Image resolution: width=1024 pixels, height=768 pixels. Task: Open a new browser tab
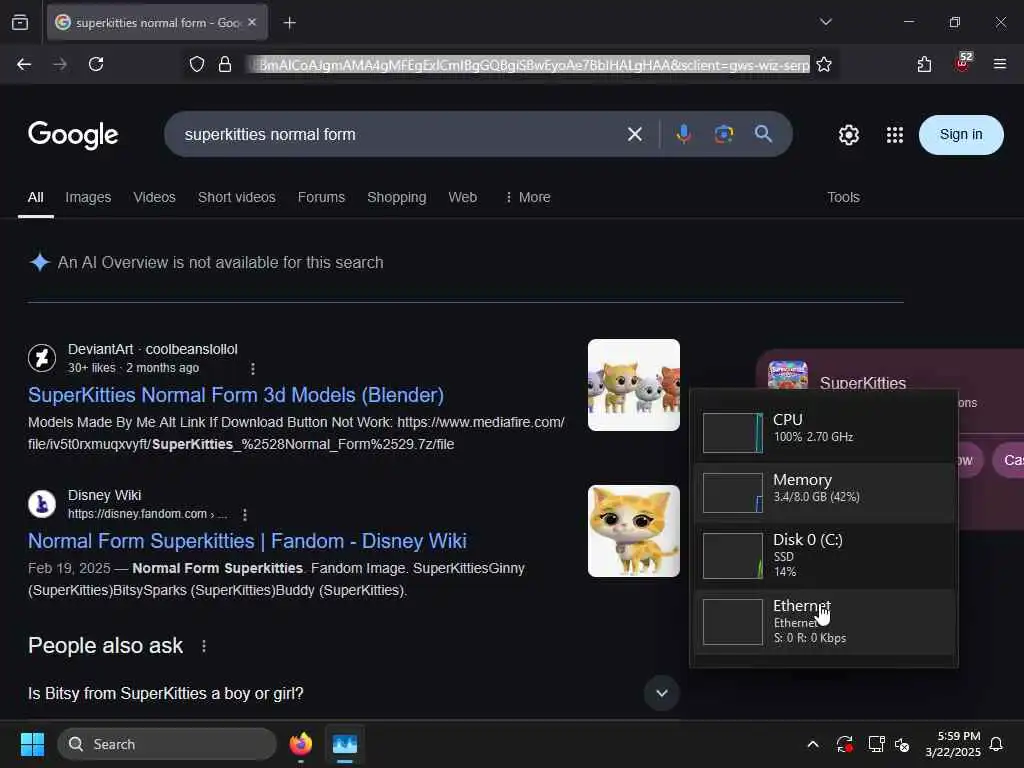(289, 23)
